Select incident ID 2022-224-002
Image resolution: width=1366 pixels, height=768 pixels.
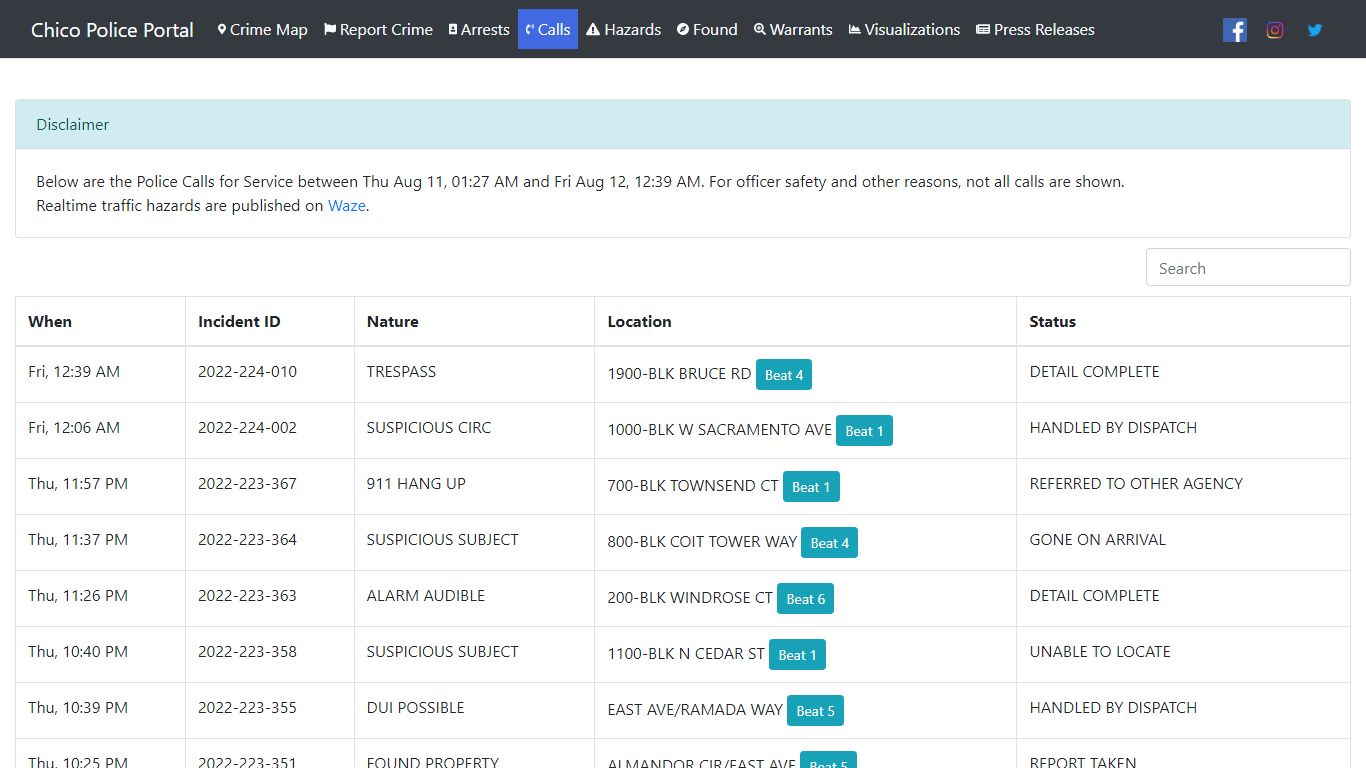point(247,428)
